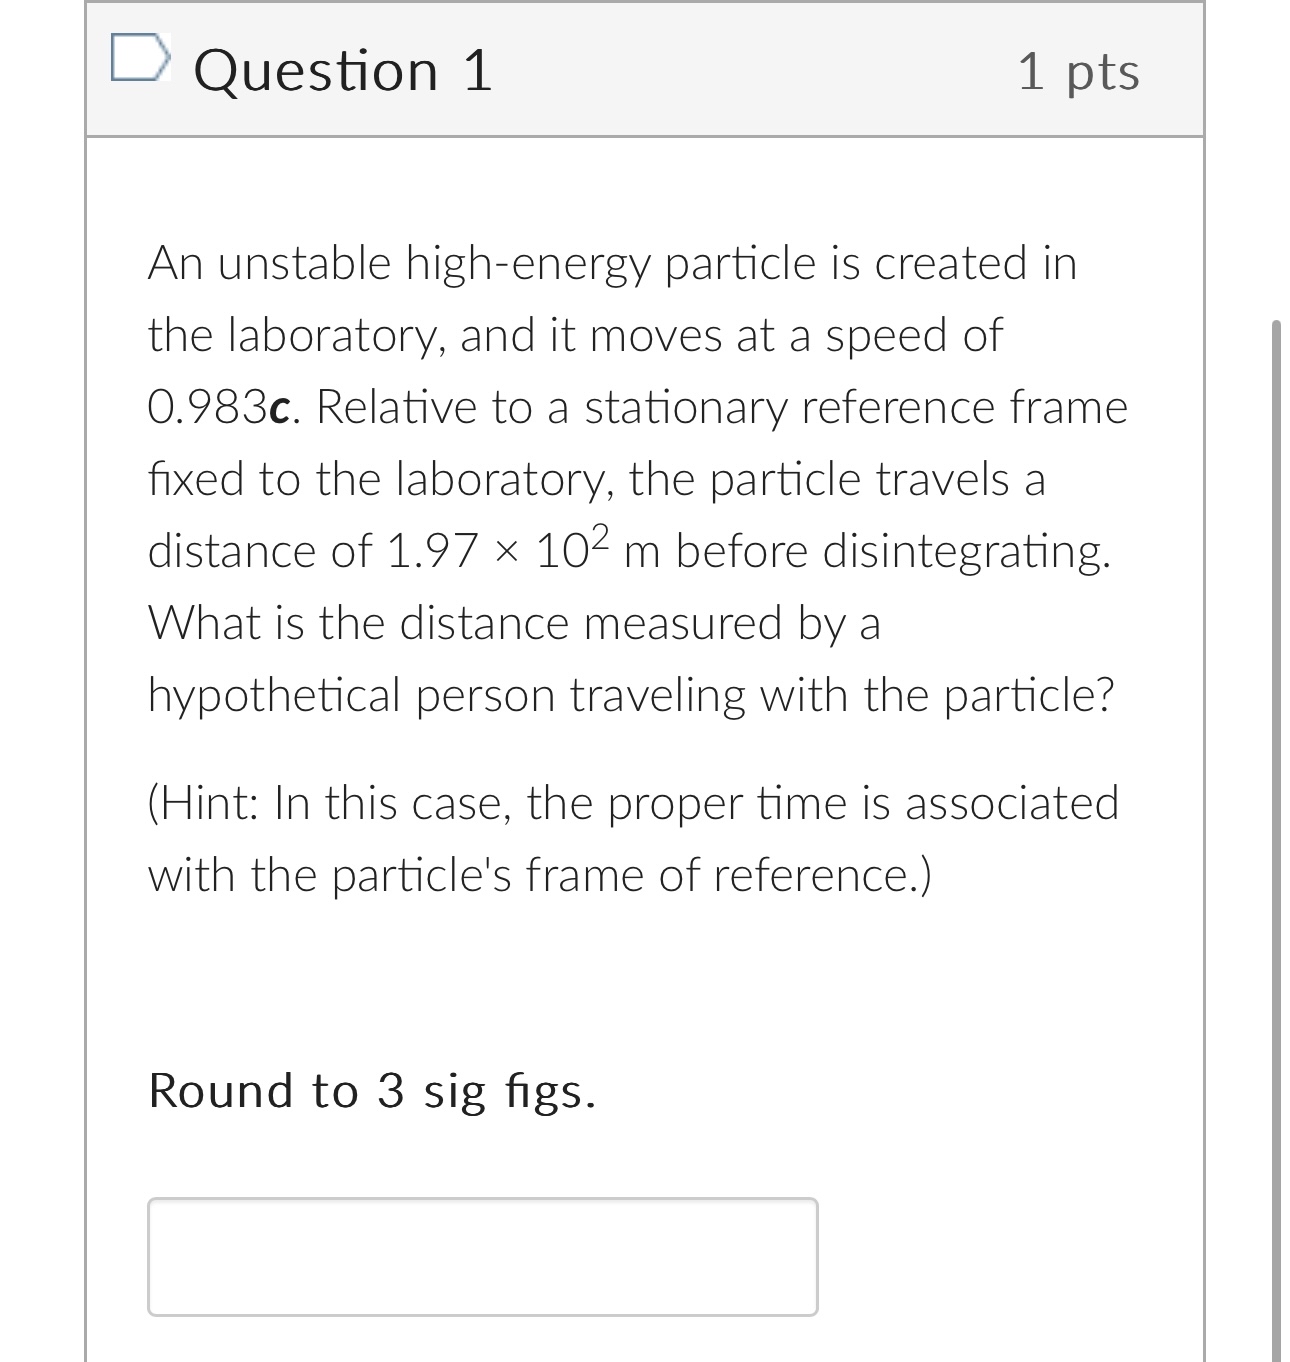Viewport: 1290px width, 1362px height.
Task: Select the Question 1 title text
Action: point(344,70)
